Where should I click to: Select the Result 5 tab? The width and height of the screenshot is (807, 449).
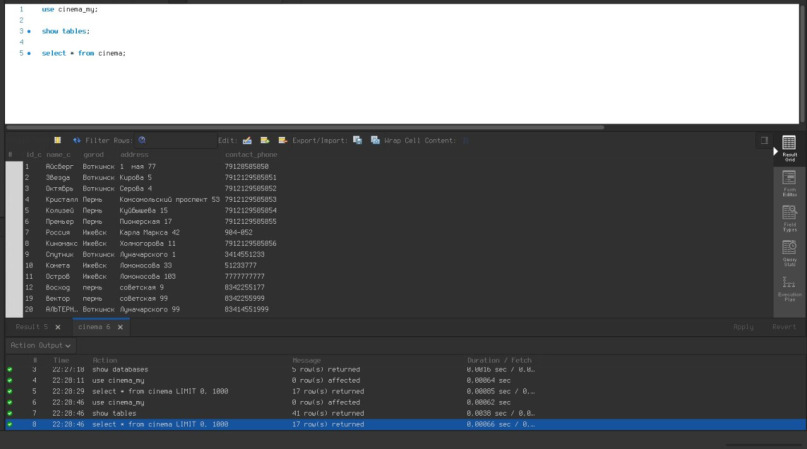[32, 327]
